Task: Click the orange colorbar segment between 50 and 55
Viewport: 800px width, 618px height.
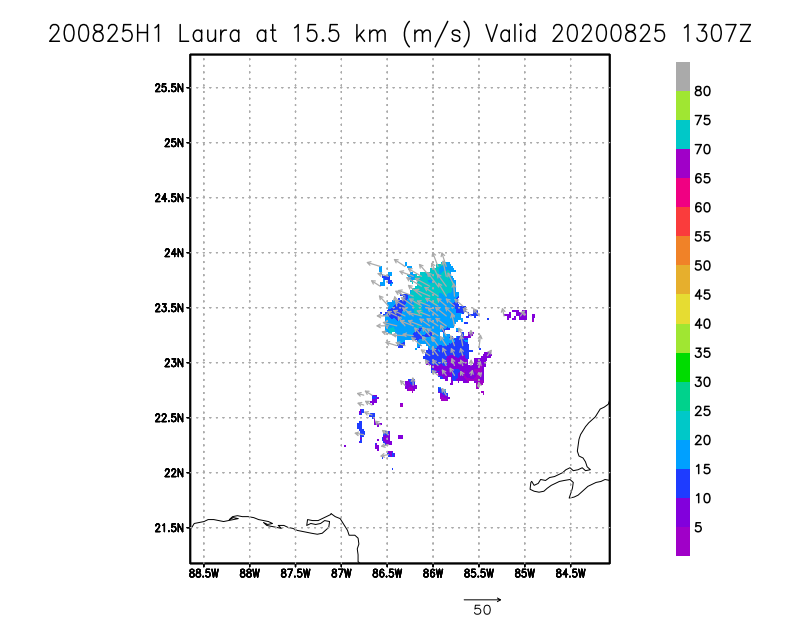Action: point(683,251)
